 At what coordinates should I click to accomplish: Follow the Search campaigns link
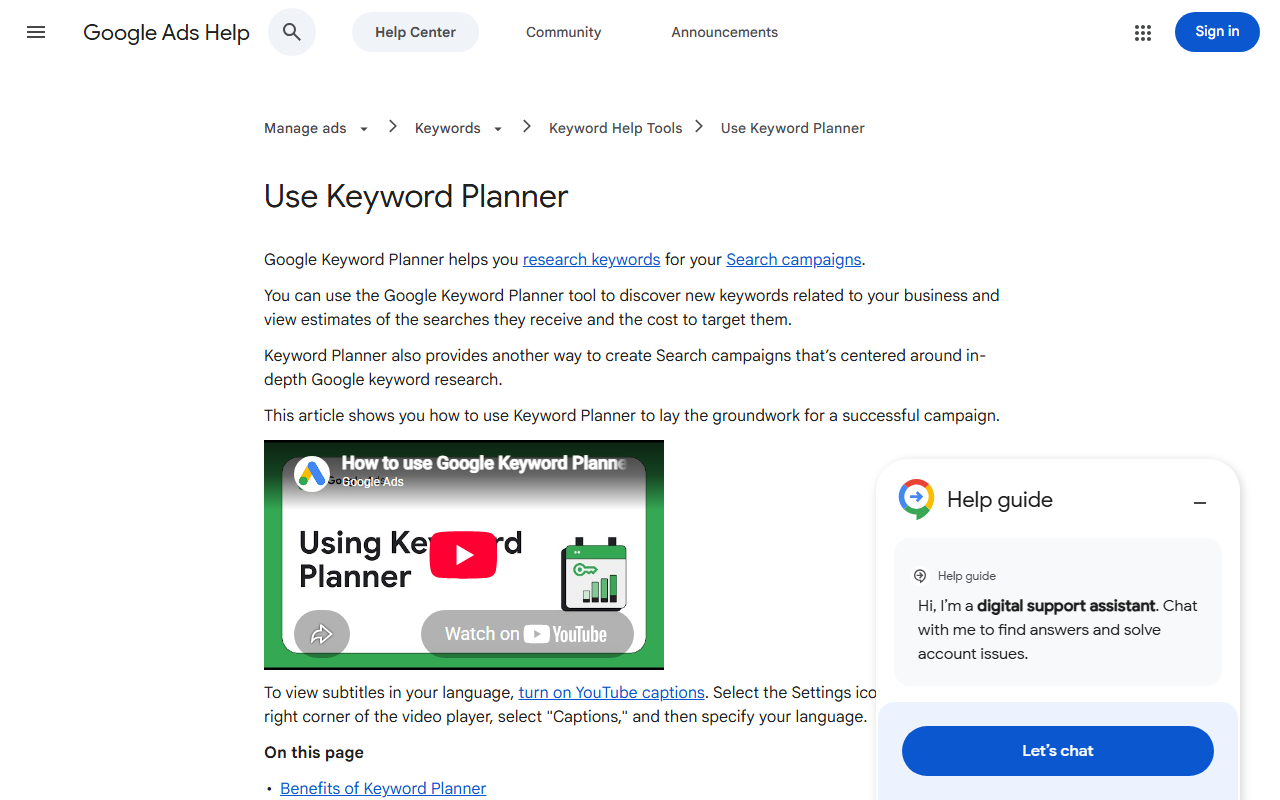[x=793, y=259]
